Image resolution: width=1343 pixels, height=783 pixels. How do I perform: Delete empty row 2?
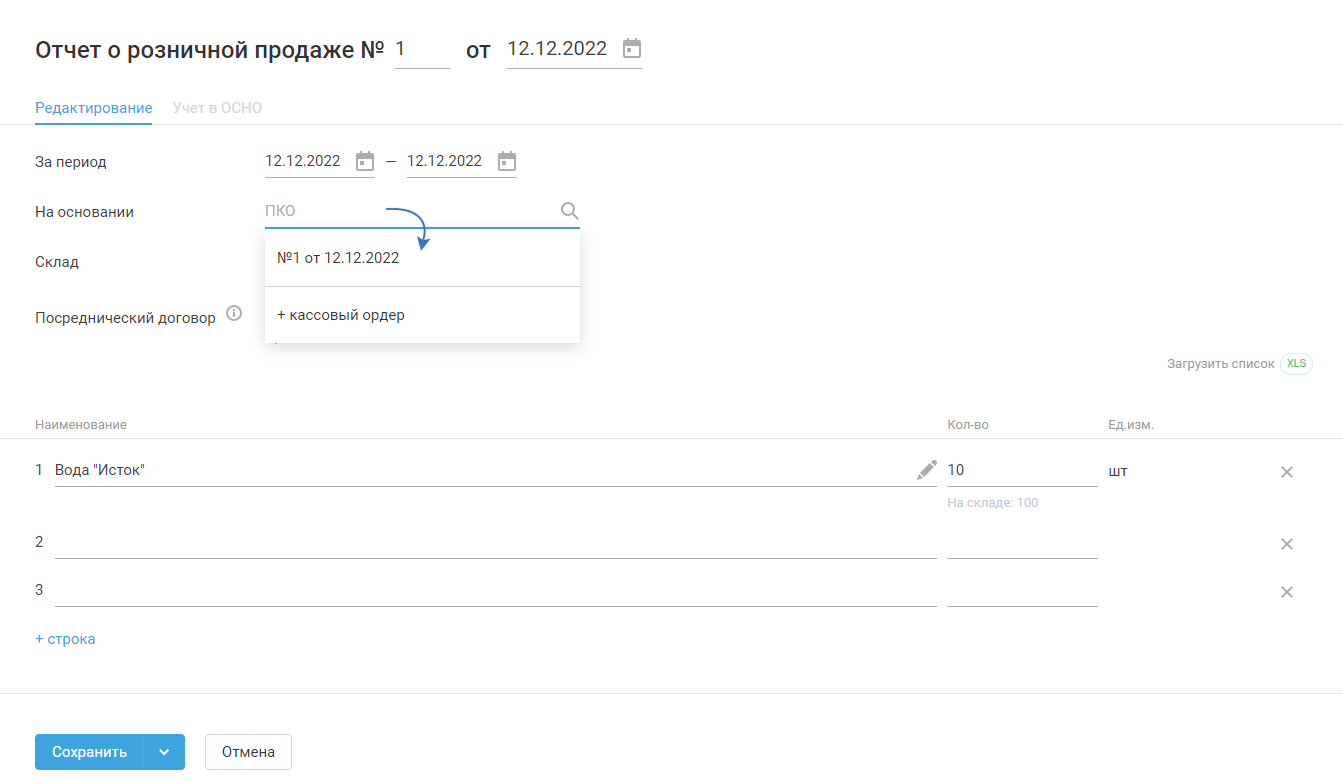(1287, 544)
